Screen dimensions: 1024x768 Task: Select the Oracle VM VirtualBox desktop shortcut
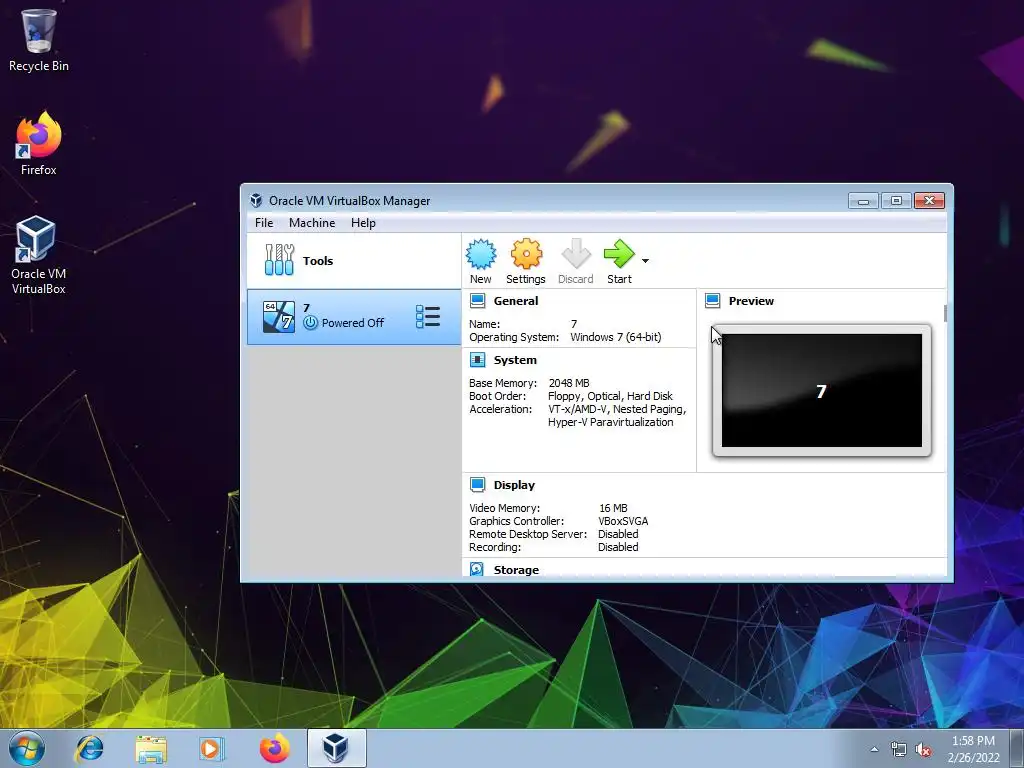click(39, 255)
